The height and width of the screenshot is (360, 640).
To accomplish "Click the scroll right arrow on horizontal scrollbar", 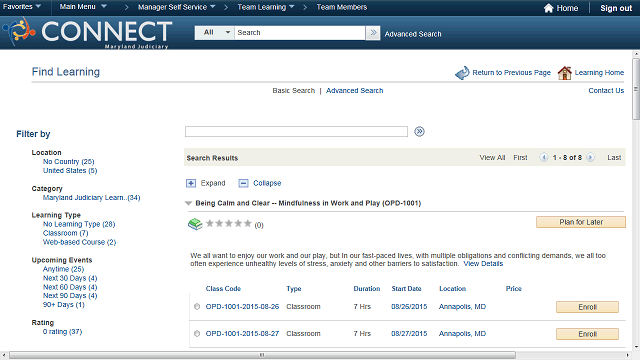I will (x=628, y=355).
